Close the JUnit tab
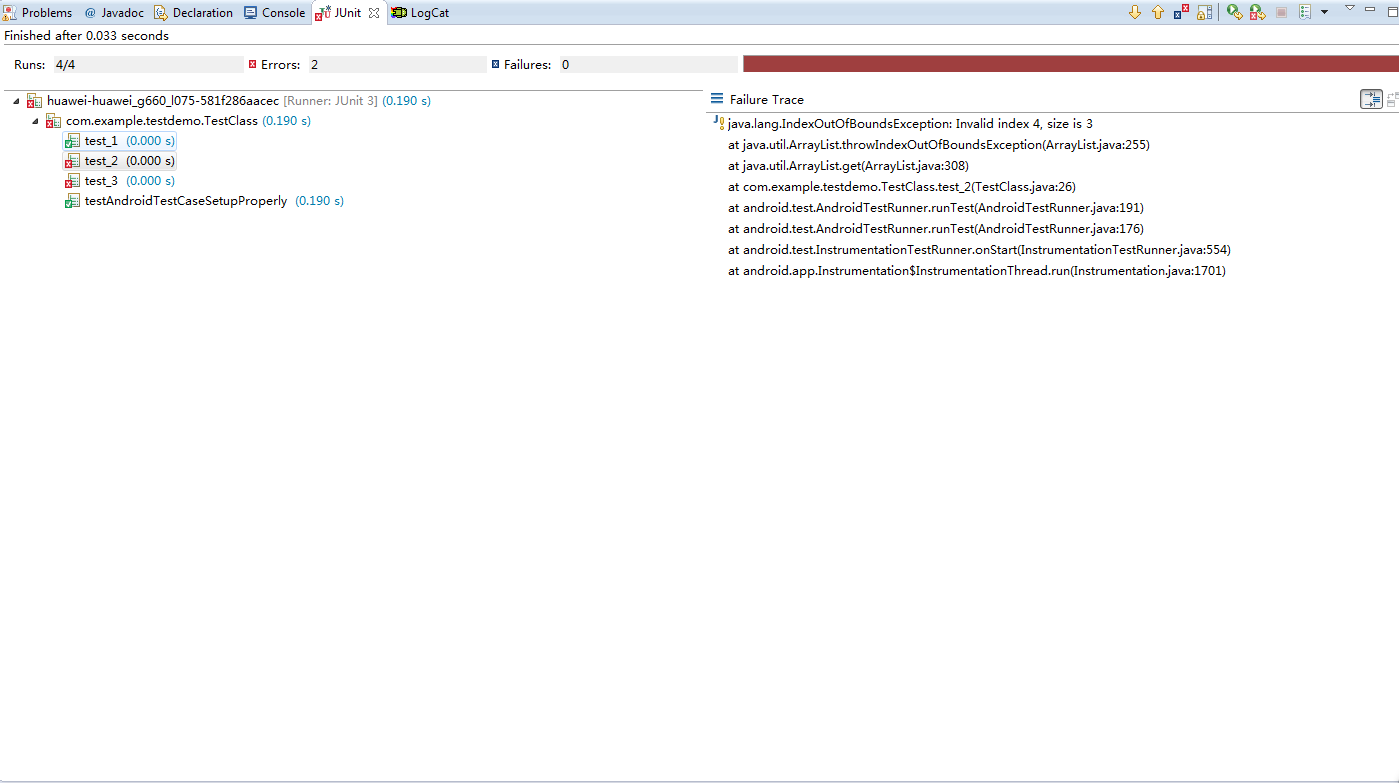 [374, 13]
